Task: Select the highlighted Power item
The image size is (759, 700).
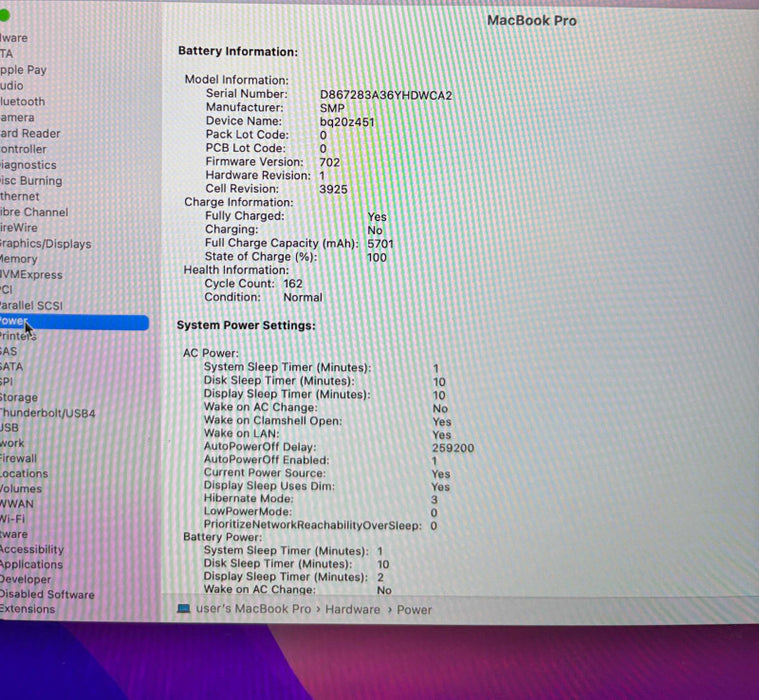Action: tap(74, 322)
